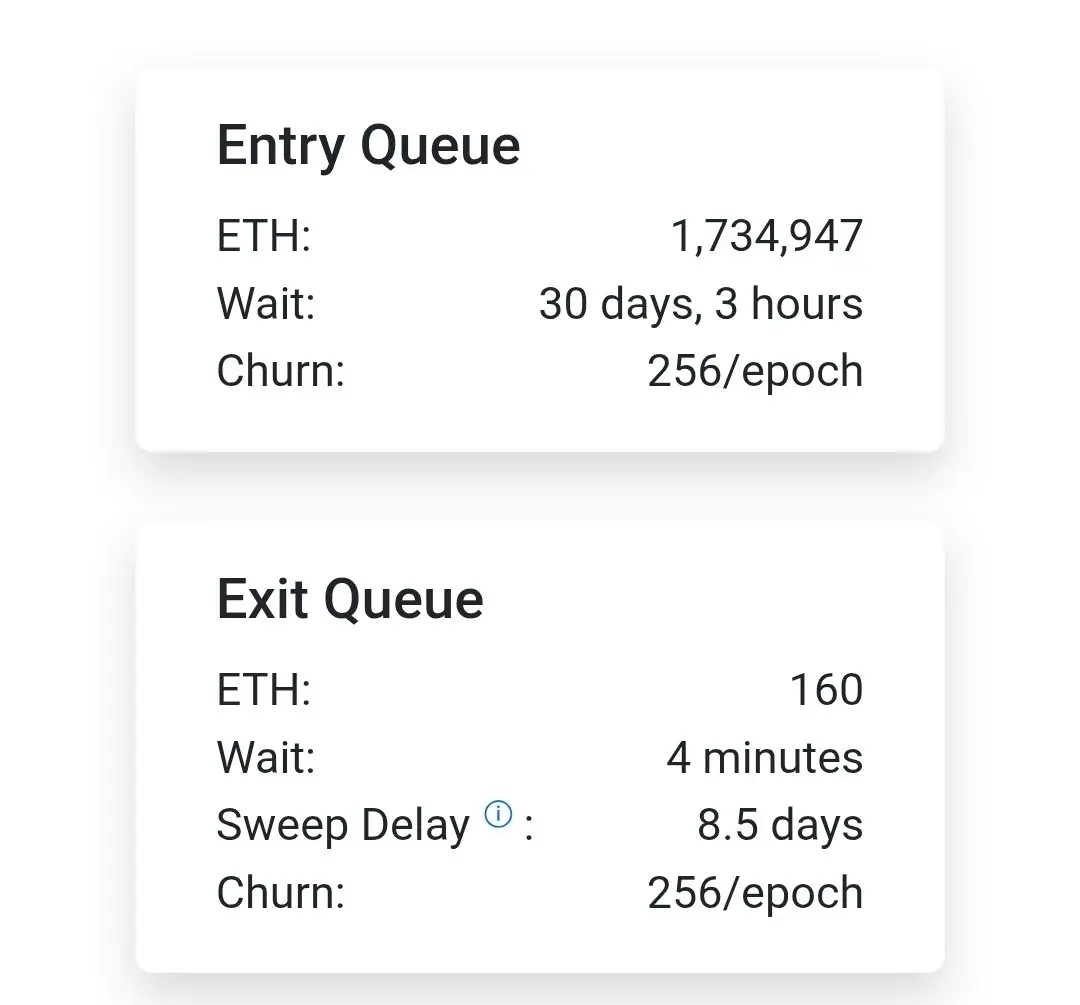Click the Exit Queue heading

tap(350, 599)
